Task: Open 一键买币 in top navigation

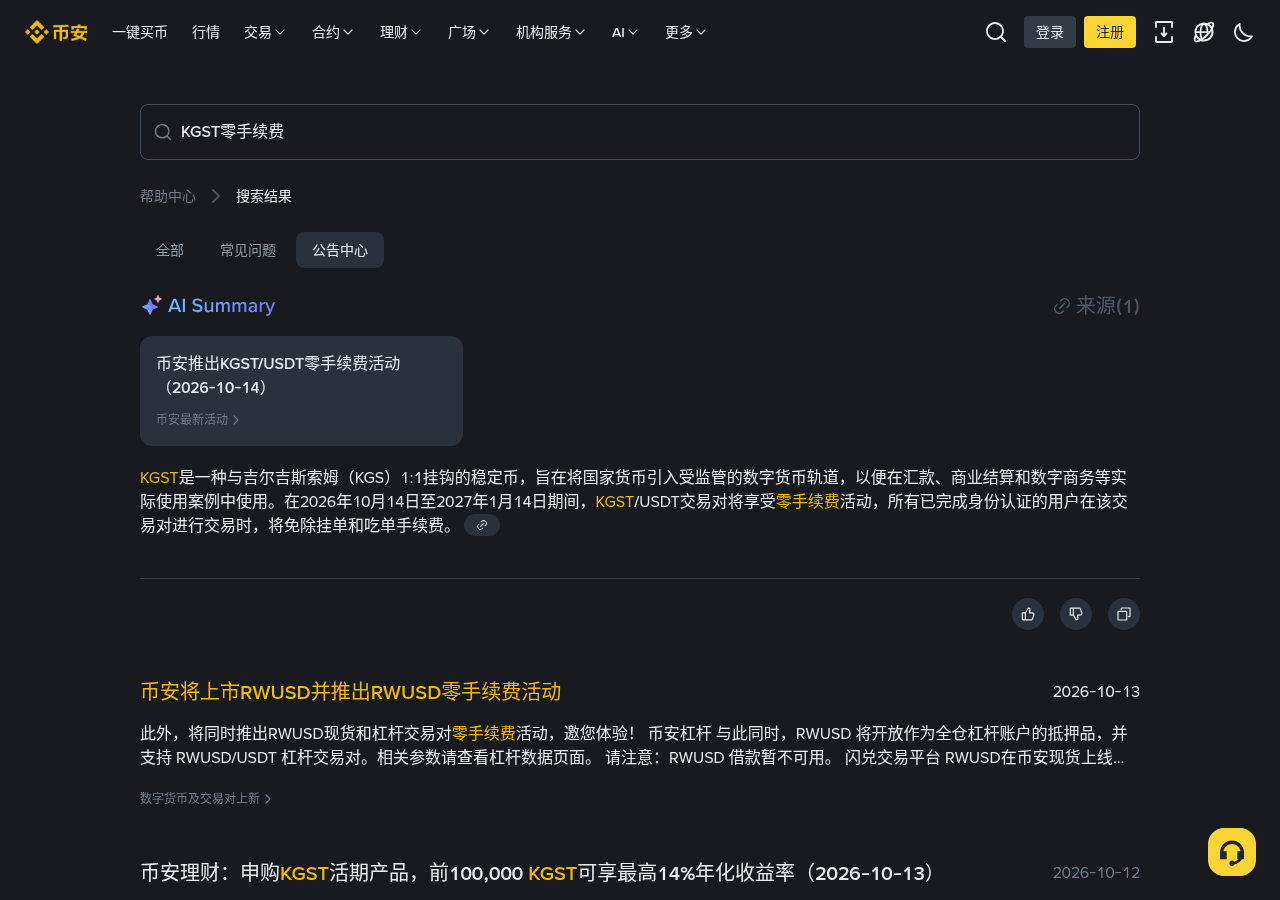Action: click(x=140, y=32)
